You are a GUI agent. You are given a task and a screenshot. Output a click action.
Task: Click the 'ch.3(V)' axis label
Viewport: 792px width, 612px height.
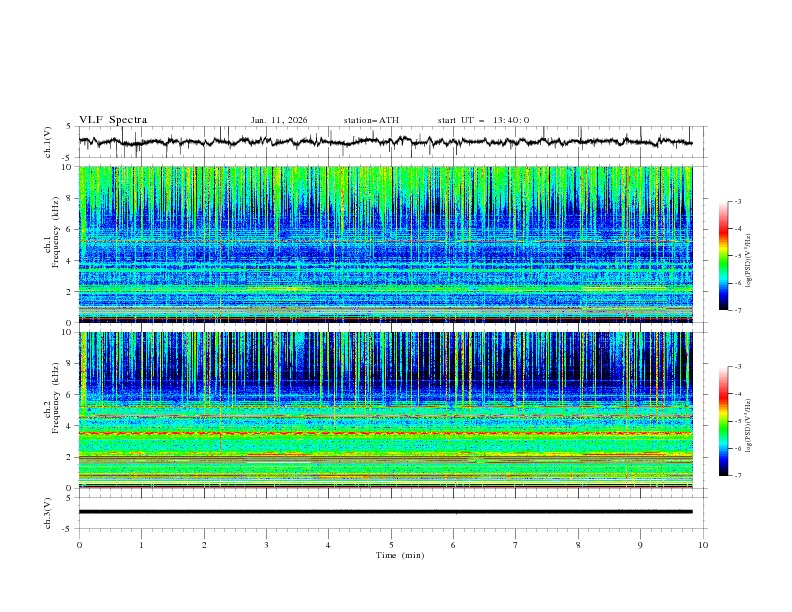(x=48, y=513)
